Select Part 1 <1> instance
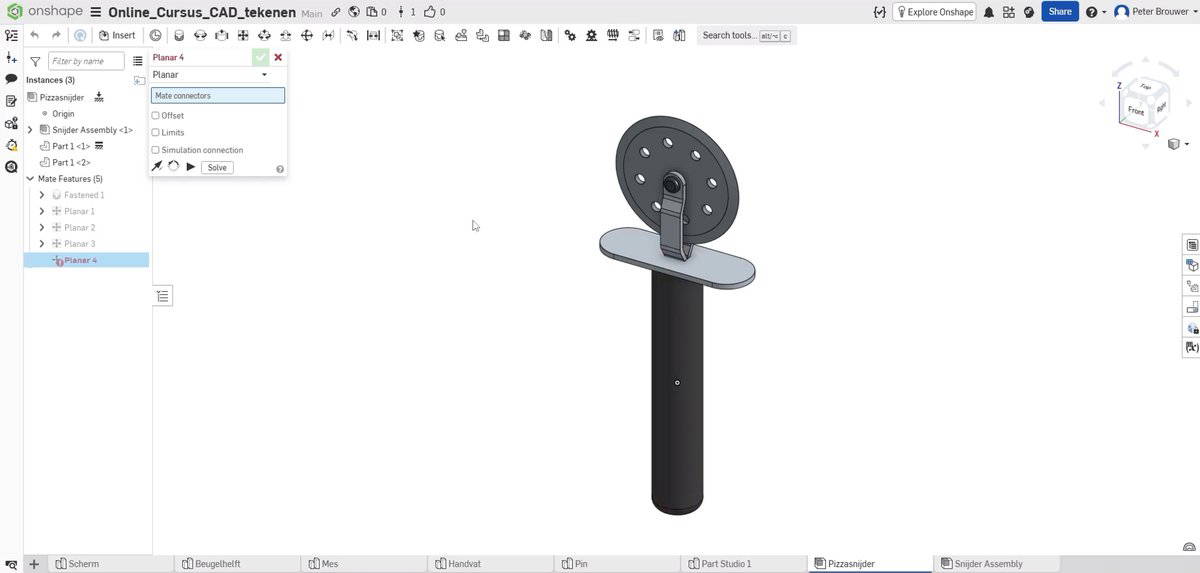The image size is (1200, 573). [71, 146]
